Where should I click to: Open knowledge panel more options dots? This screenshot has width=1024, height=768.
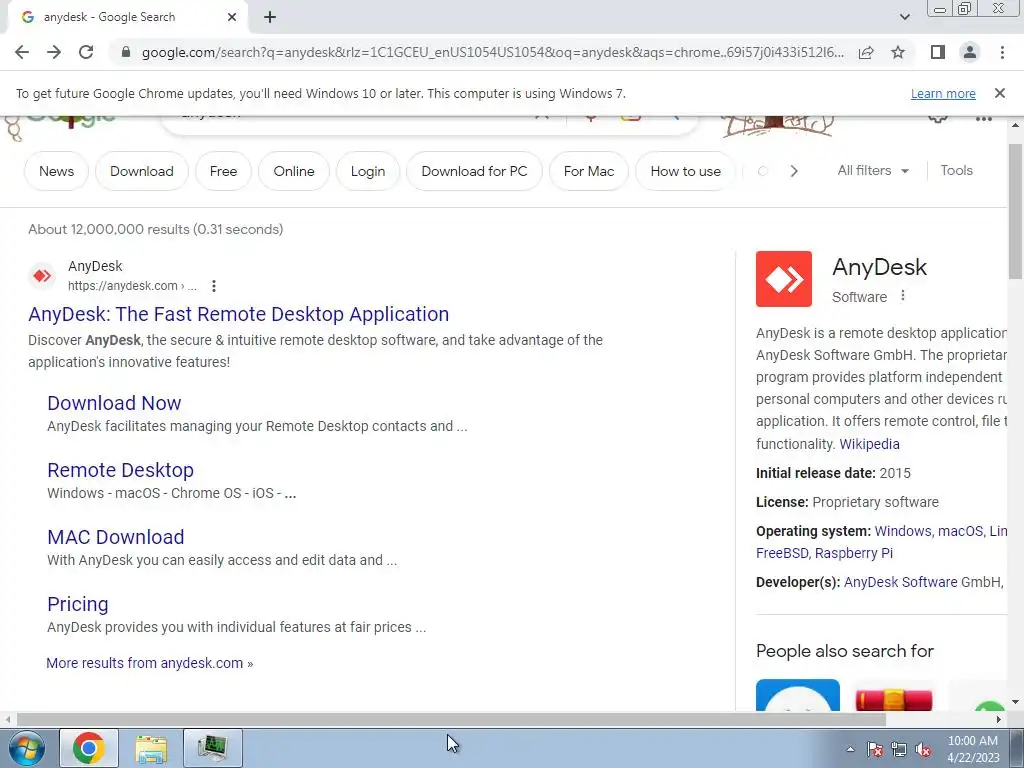coord(903,296)
